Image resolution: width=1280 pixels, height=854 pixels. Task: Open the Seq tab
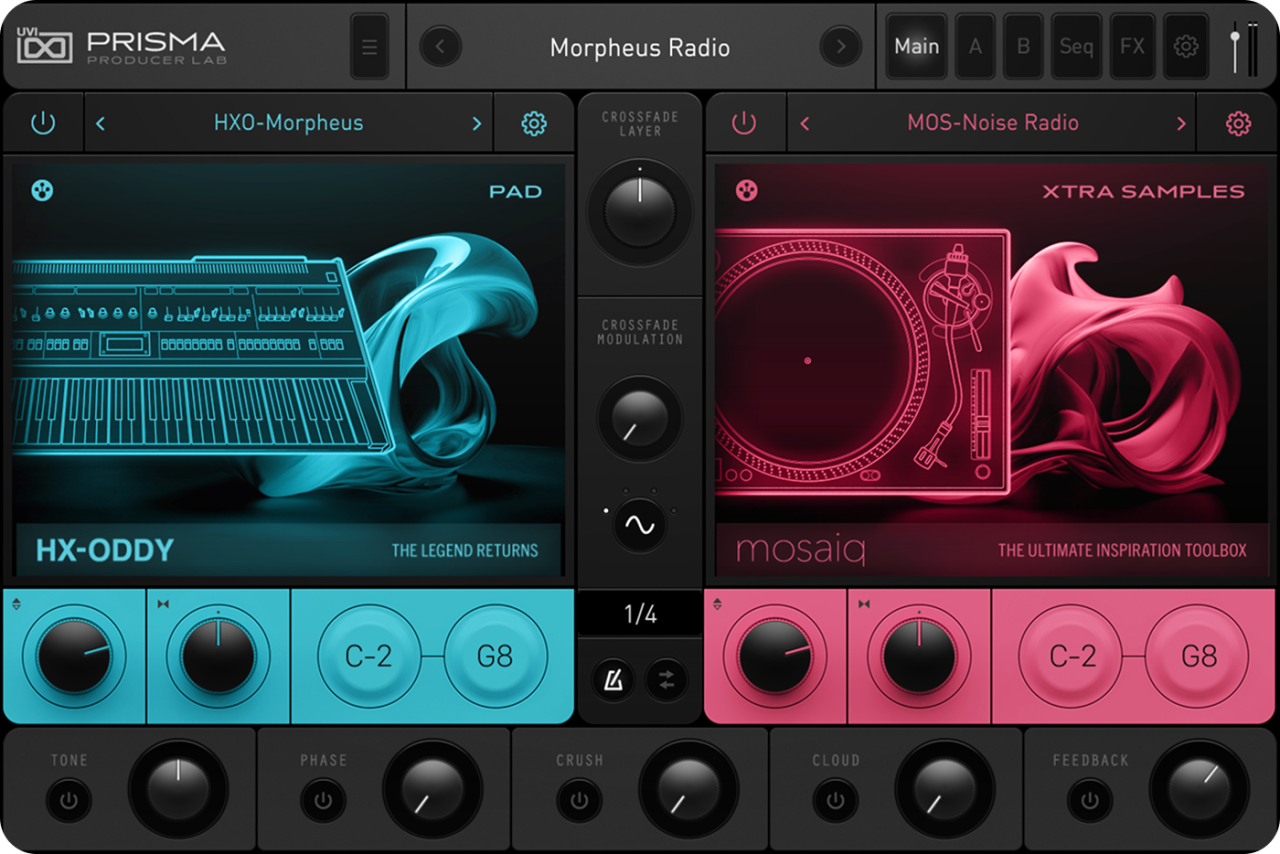point(1076,46)
